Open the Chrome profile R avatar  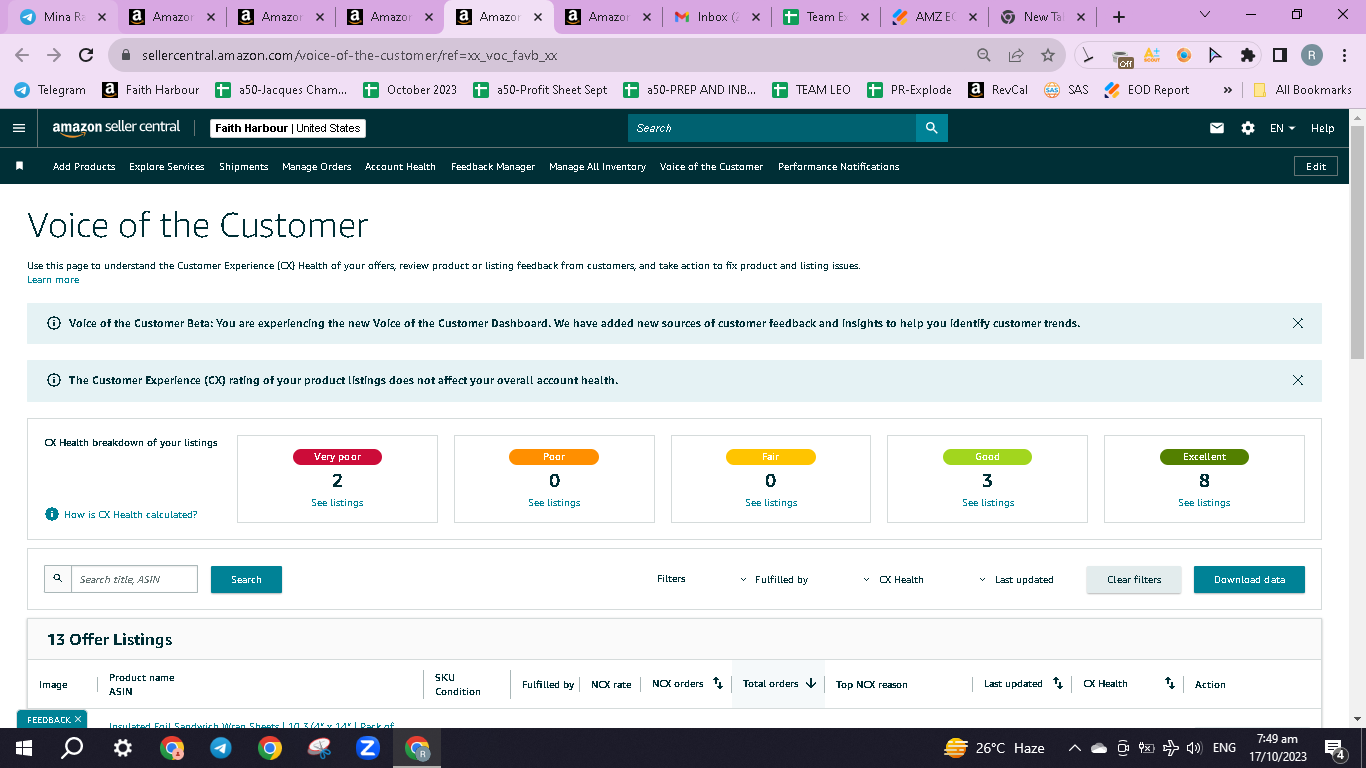(x=1312, y=55)
